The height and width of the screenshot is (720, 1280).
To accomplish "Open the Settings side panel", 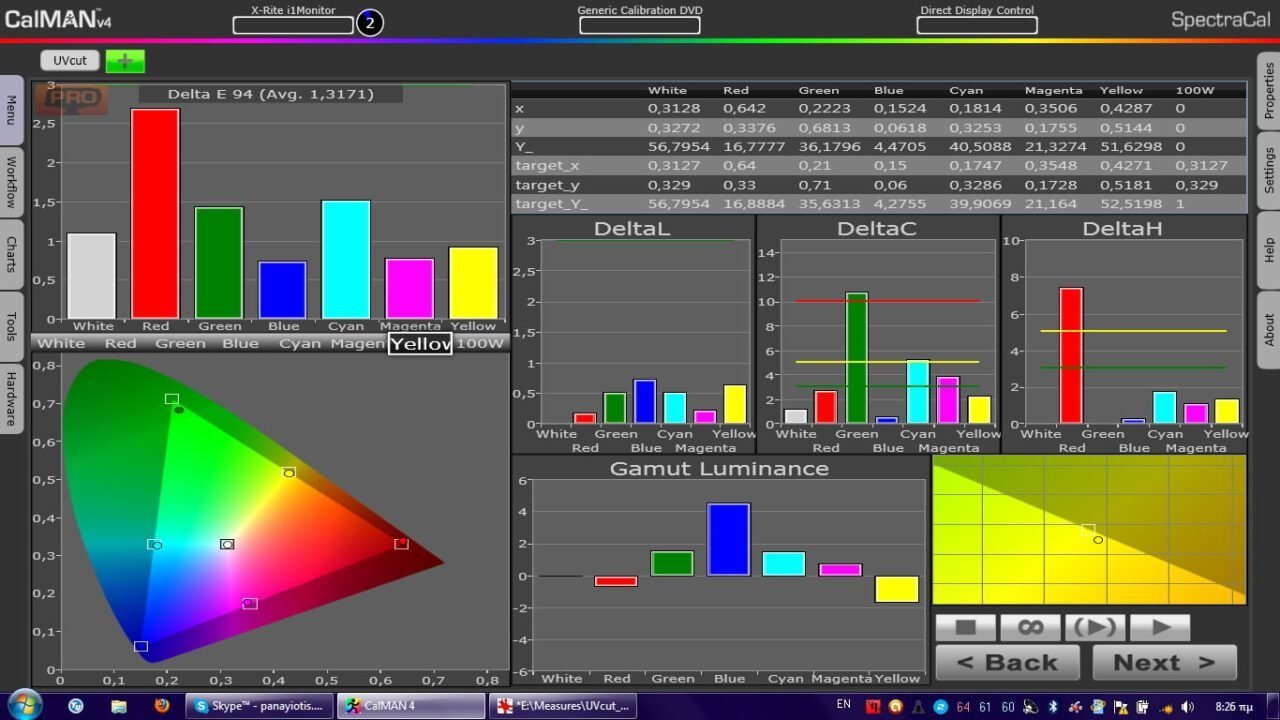I will click(1269, 171).
